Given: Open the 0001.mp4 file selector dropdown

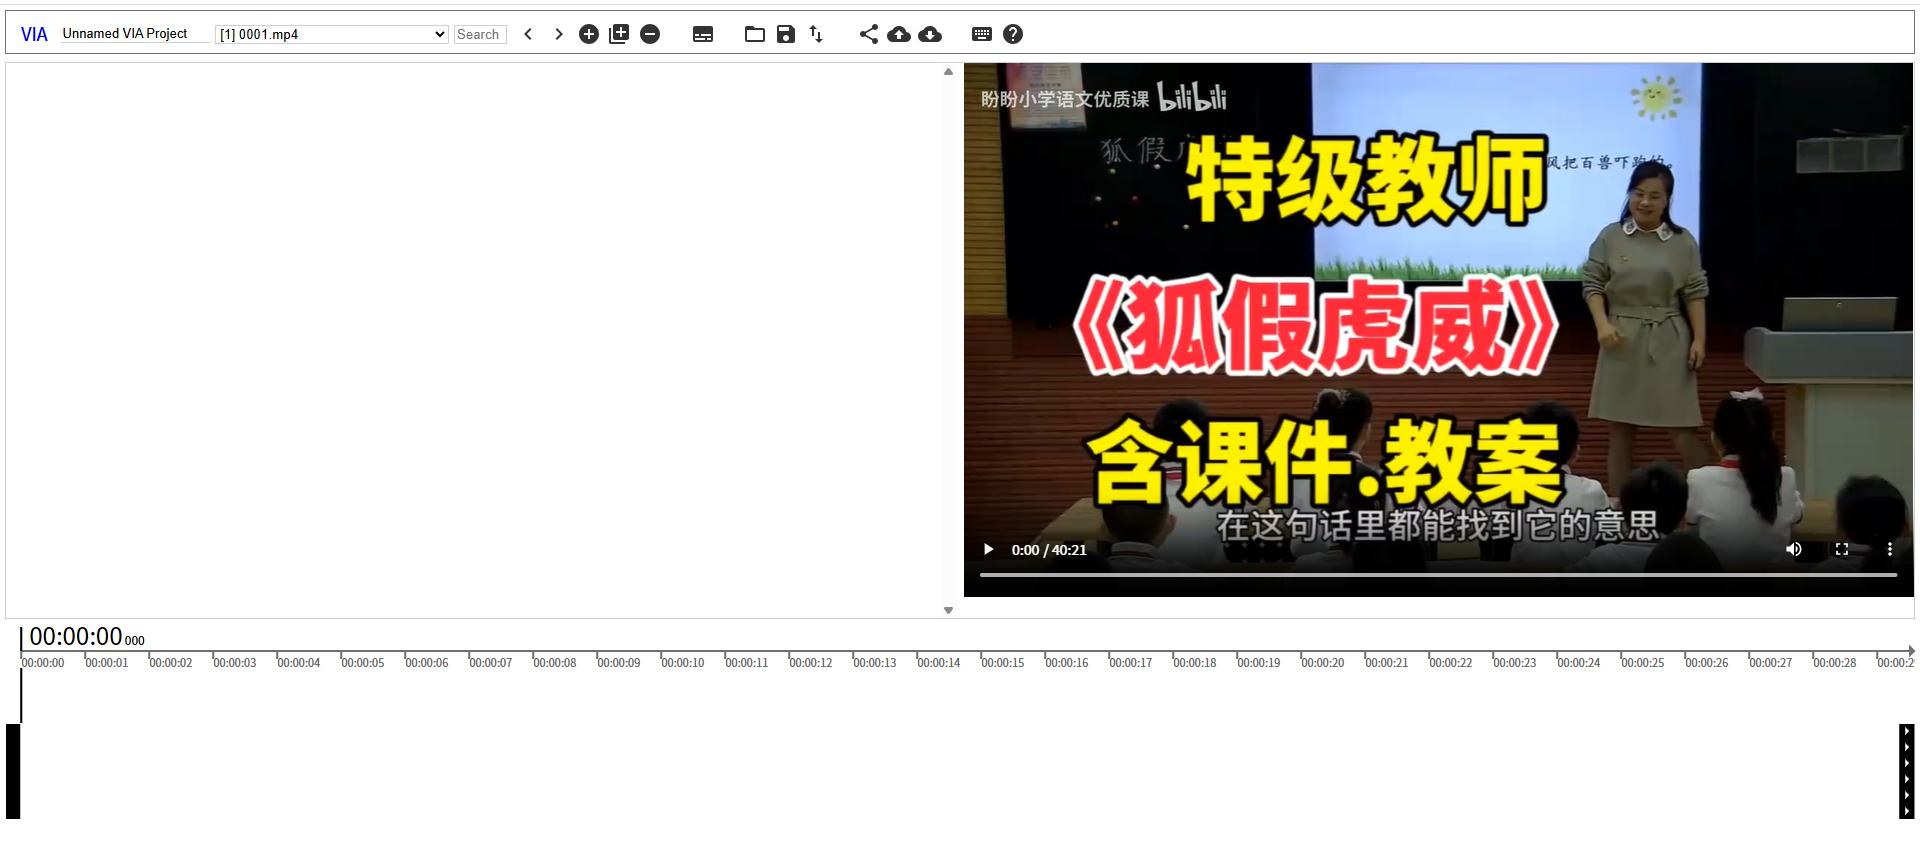Looking at the screenshot, I should pos(331,34).
